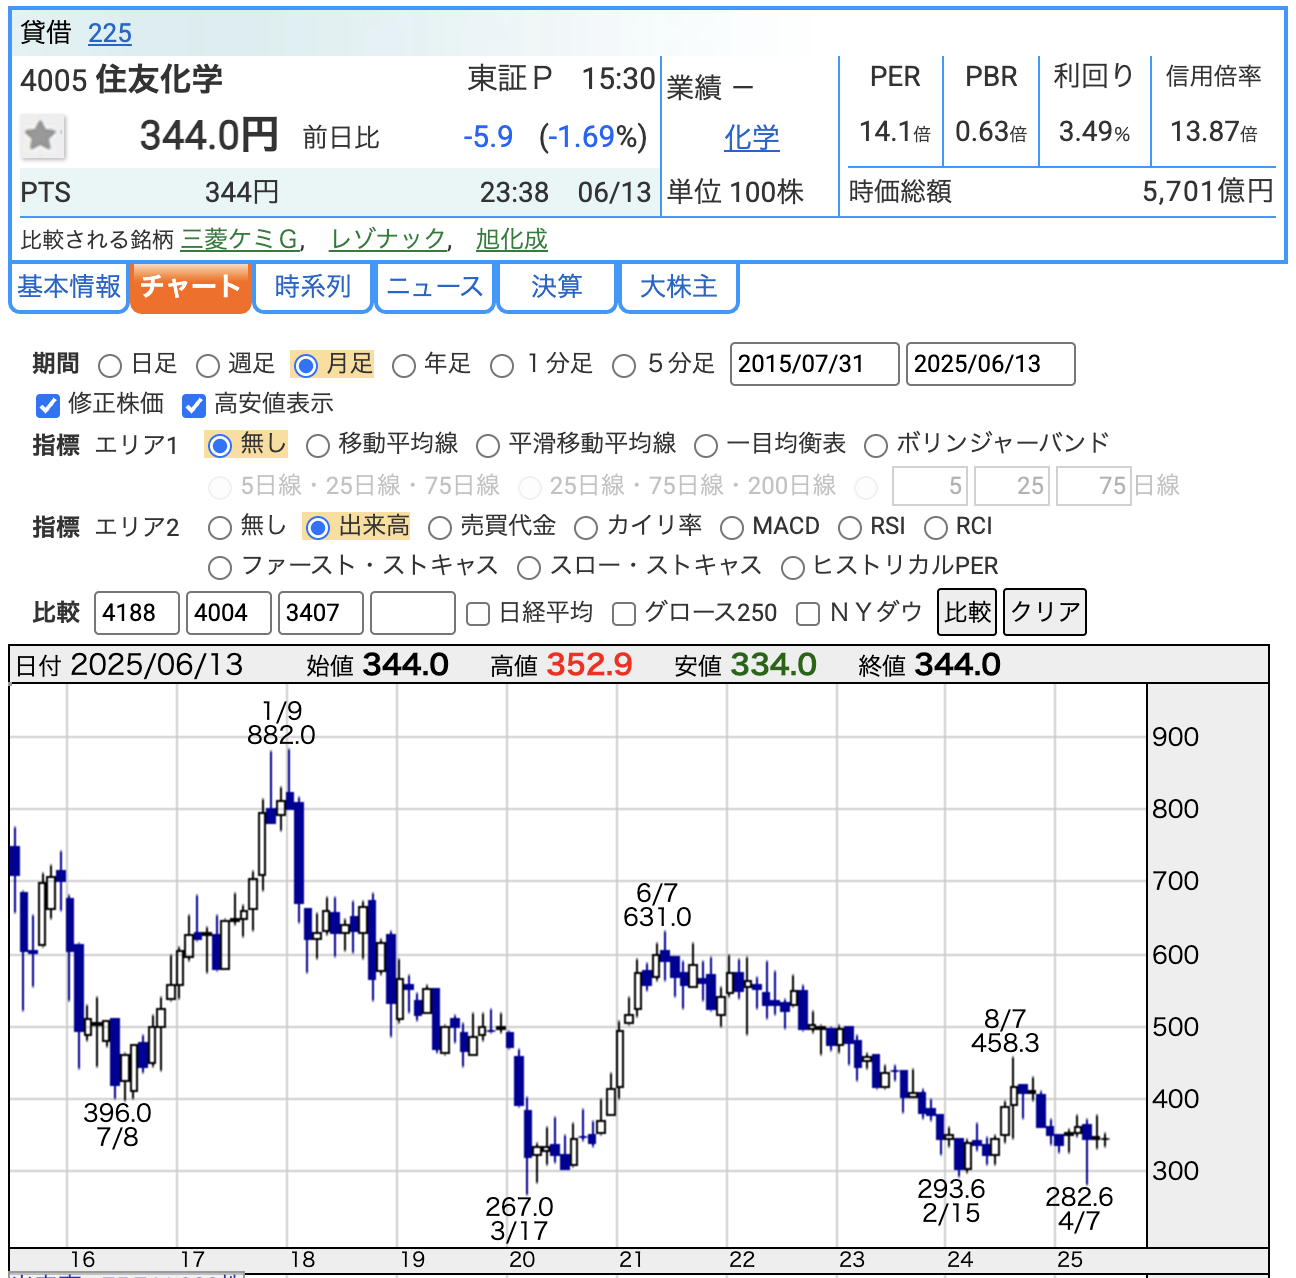Image resolution: width=1296 pixels, height=1278 pixels.
Task: Click the dividend yield value 3.49%
Action: (1094, 131)
